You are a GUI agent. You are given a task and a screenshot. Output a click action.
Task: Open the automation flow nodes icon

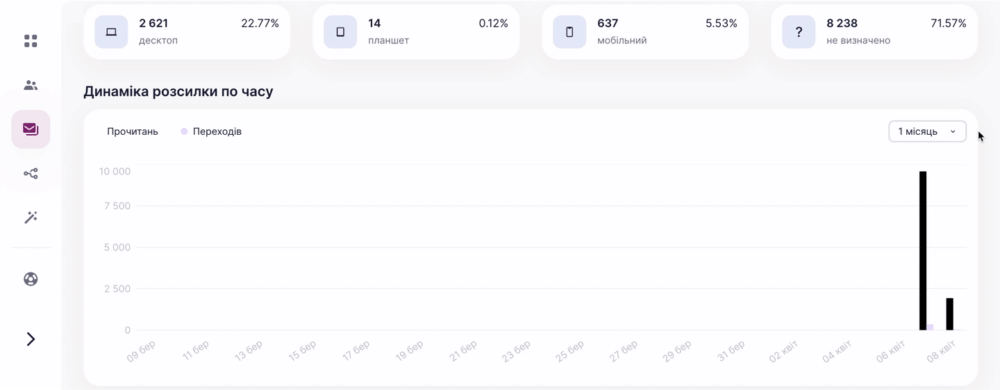point(31,173)
